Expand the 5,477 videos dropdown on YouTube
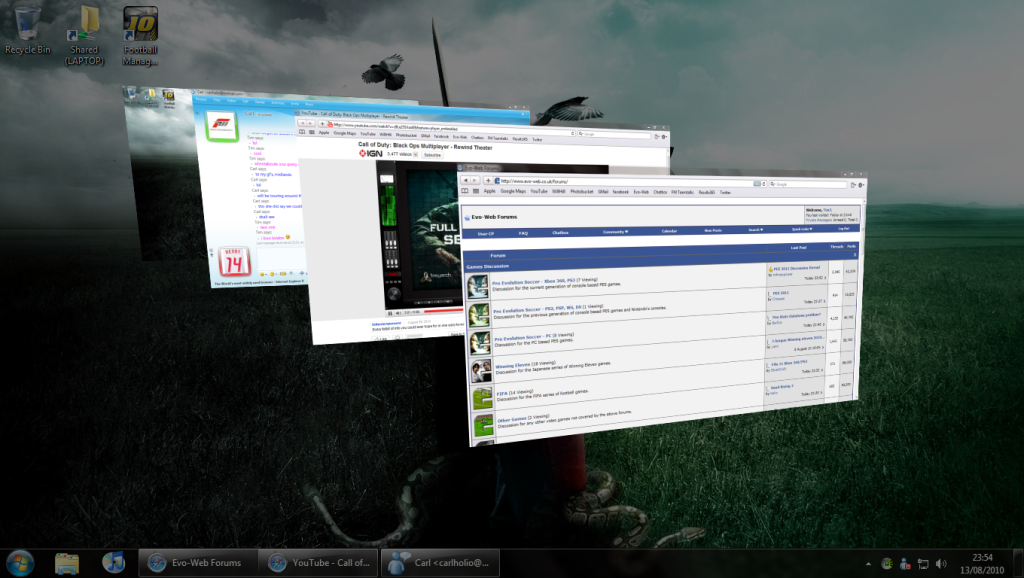This screenshot has width=1024, height=578. coord(415,154)
